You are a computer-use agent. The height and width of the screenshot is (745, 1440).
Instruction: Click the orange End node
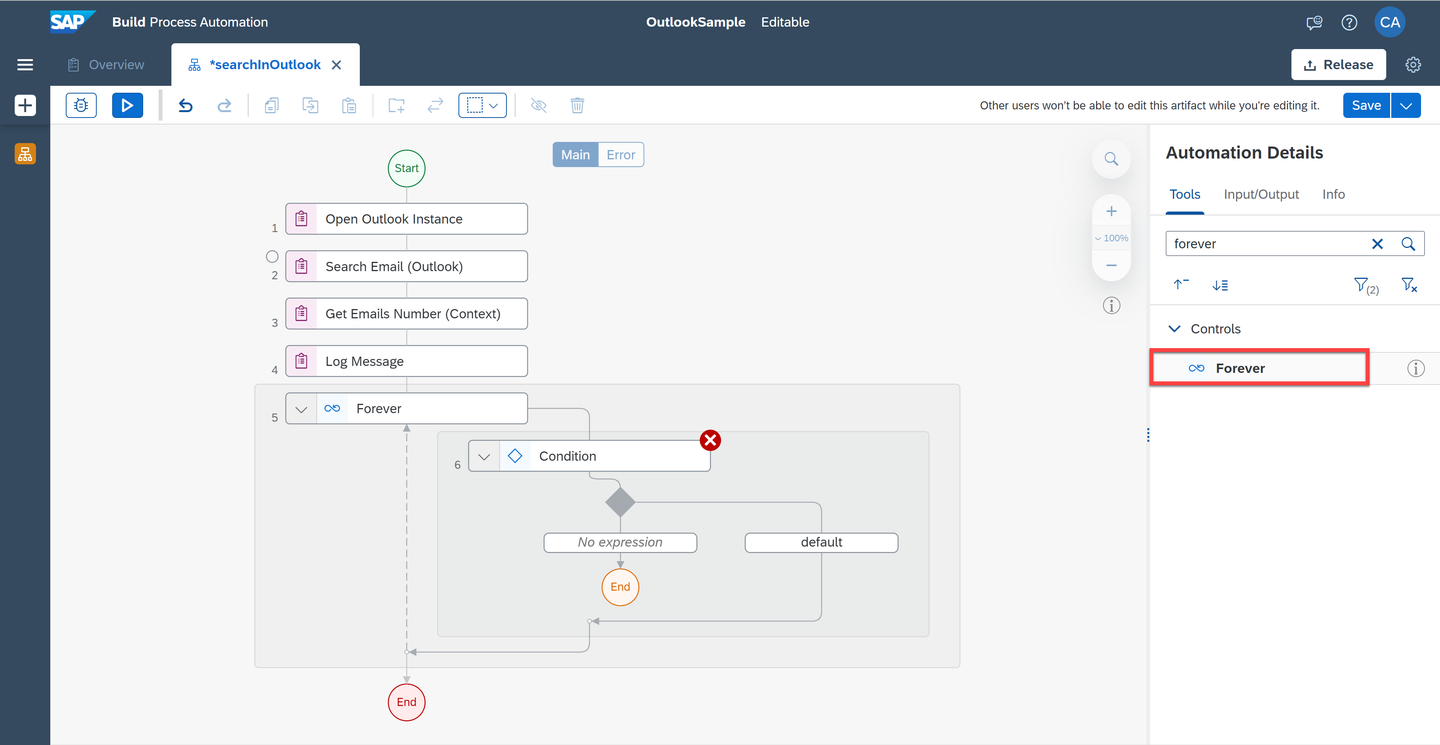[620, 587]
